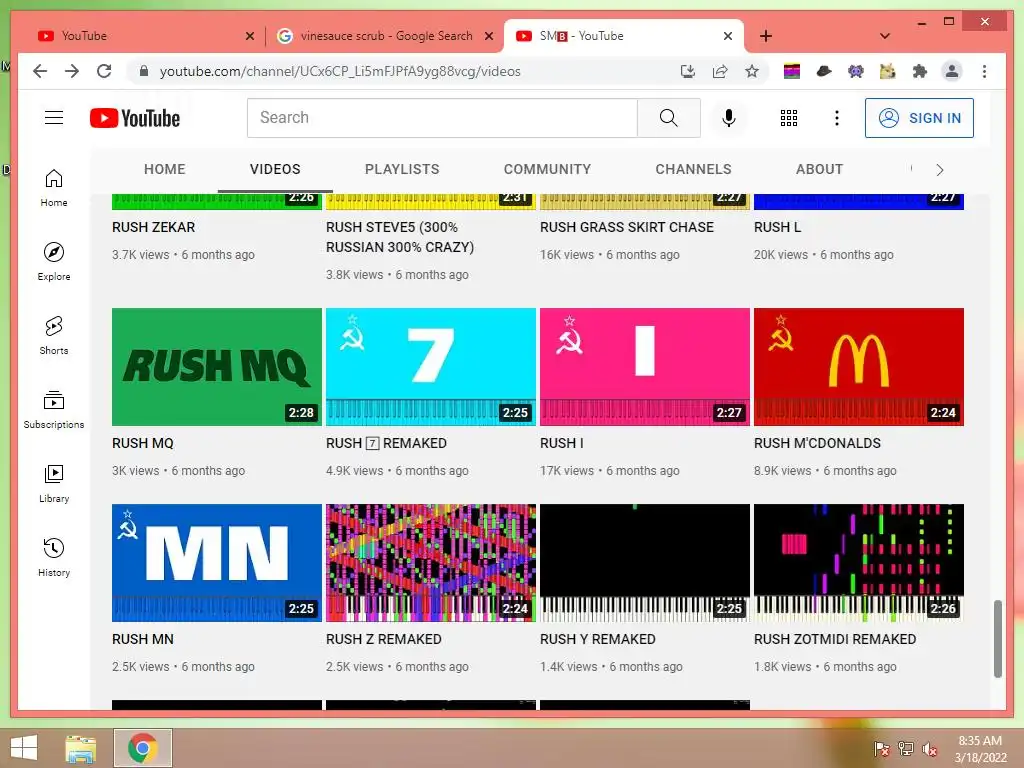
Task: Open Home in the sidebar
Action: (x=54, y=187)
